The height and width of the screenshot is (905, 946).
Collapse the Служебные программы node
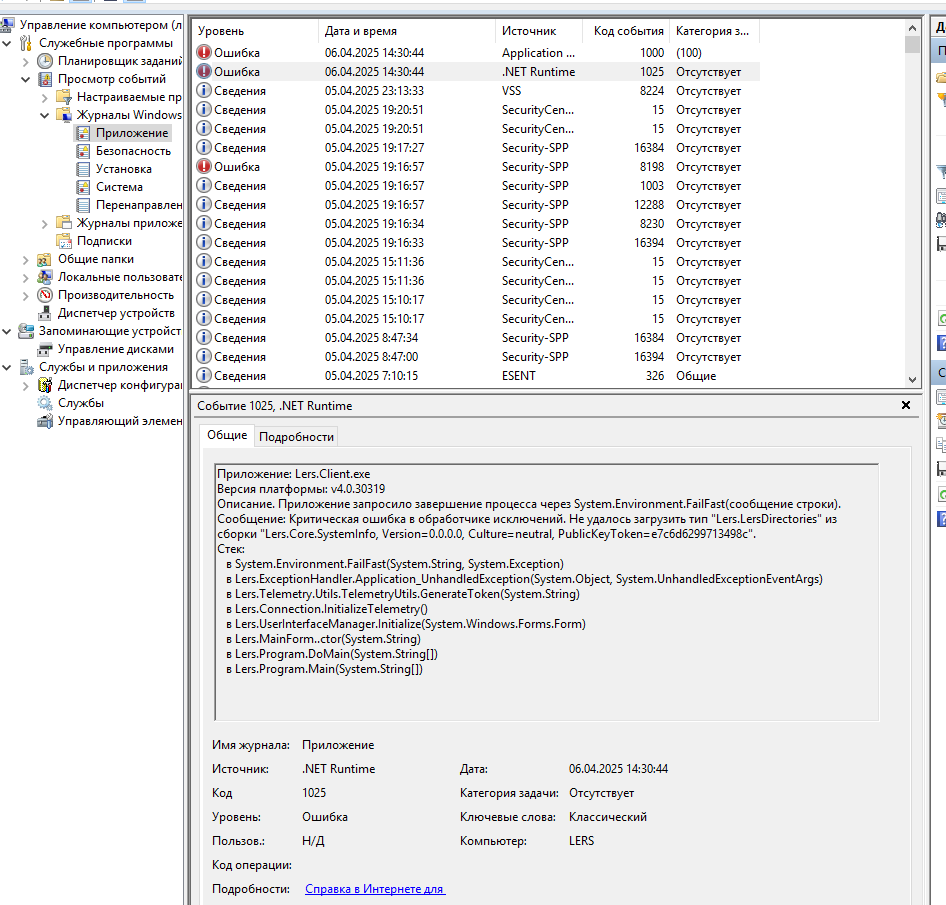pos(7,43)
